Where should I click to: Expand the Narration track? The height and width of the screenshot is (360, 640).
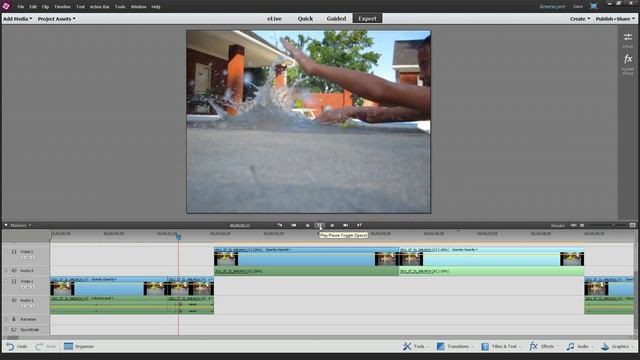point(6,319)
